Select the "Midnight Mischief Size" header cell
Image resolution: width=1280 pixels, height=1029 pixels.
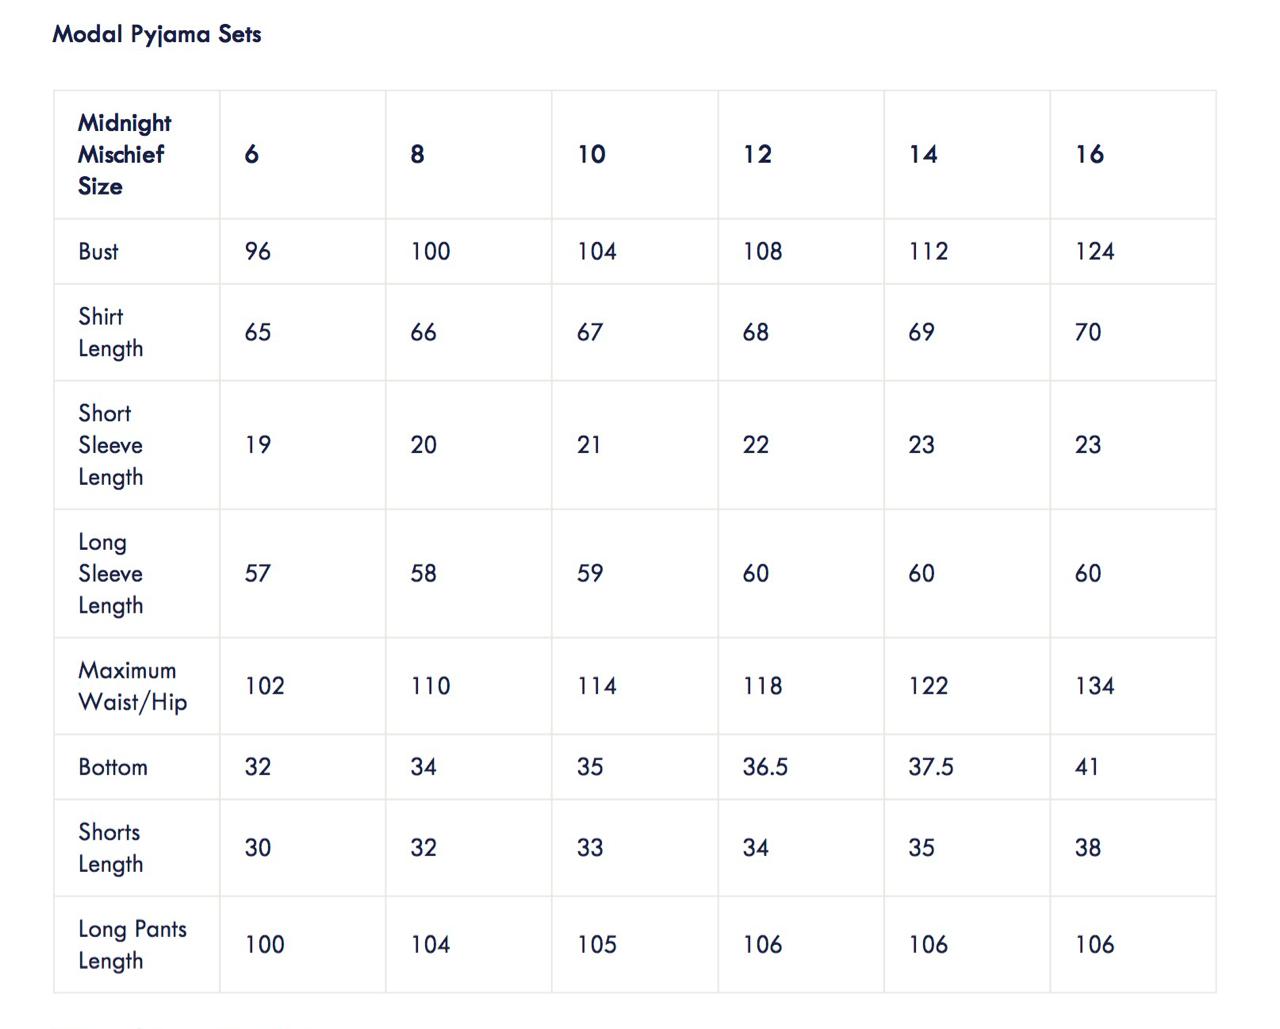pyautogui.click(x=124, y=154)
